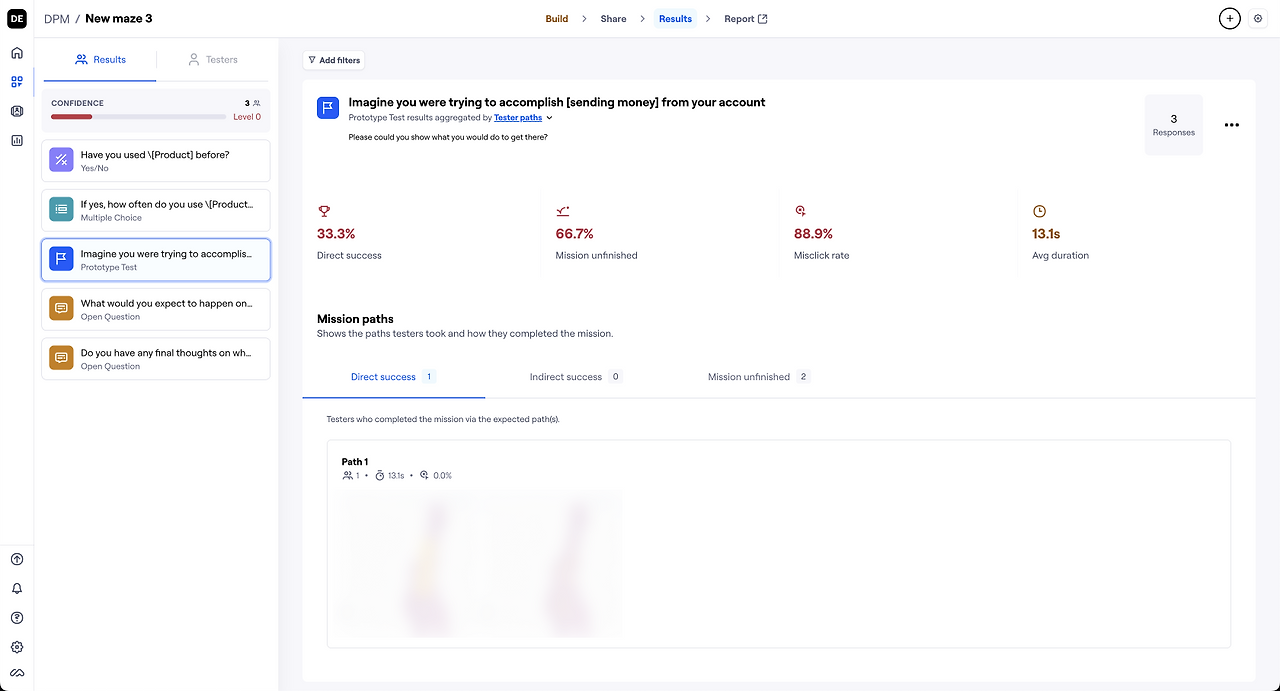Click the Multiple Choice block icon
The image size is (1280, 691).
(61, 209)
